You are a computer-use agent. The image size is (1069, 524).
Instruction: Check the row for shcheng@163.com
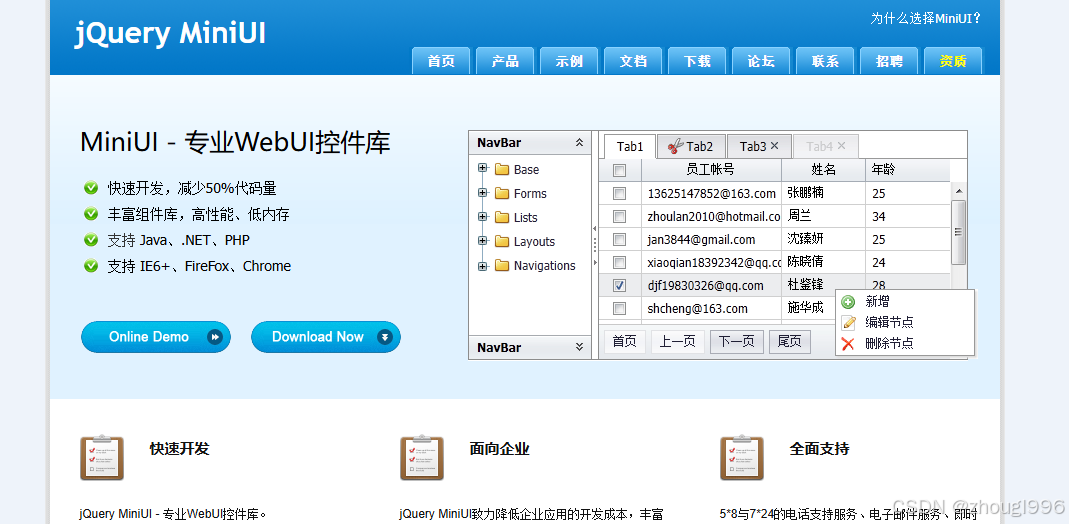[x=619, y=309]
